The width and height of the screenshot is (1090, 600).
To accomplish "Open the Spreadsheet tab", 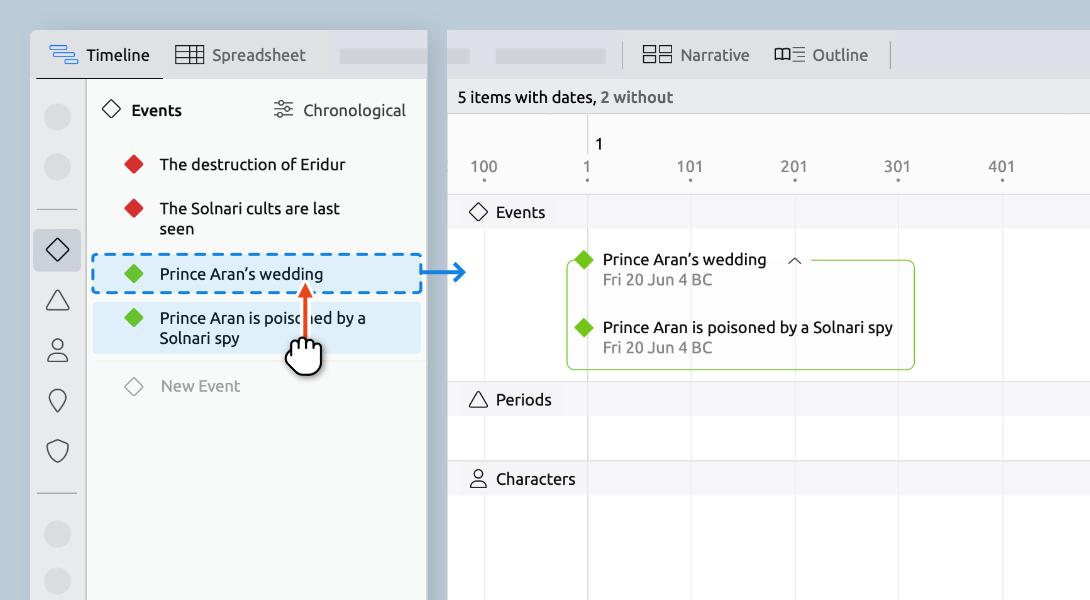I will click(x=240, y=55).
